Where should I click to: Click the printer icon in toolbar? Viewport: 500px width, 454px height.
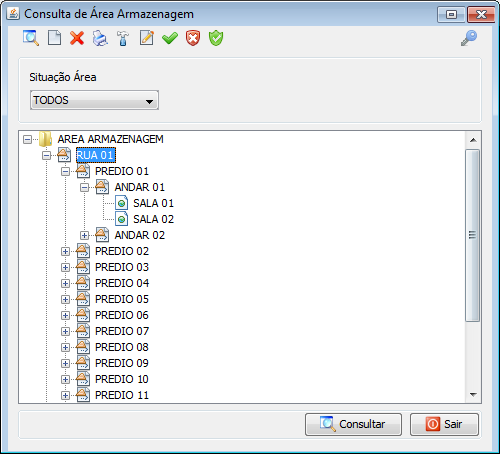click(x=100, y=38)
